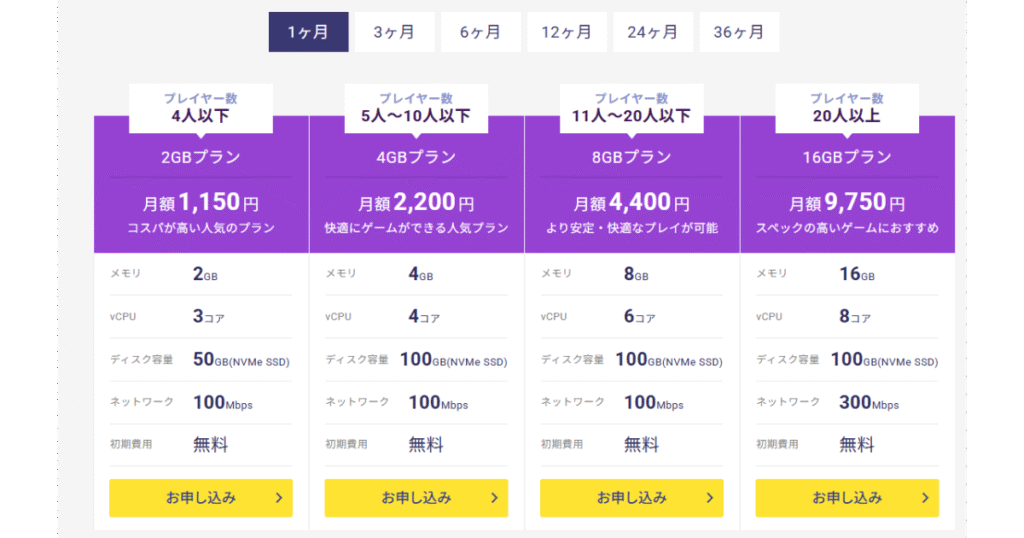Open the 36ヶ月 contract tab

click(x=739, y=32)
